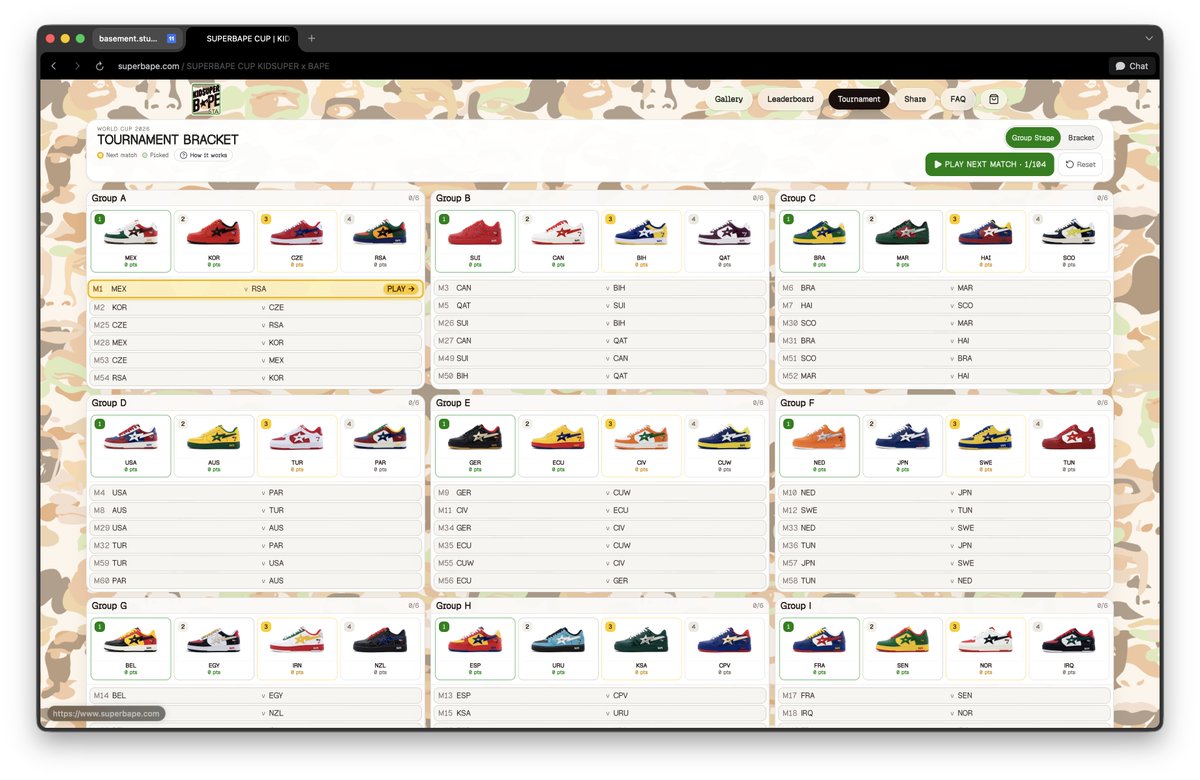Switch to the basement.studio browser tab
The height and width of the screenshot is (780, 1200).
138,38
